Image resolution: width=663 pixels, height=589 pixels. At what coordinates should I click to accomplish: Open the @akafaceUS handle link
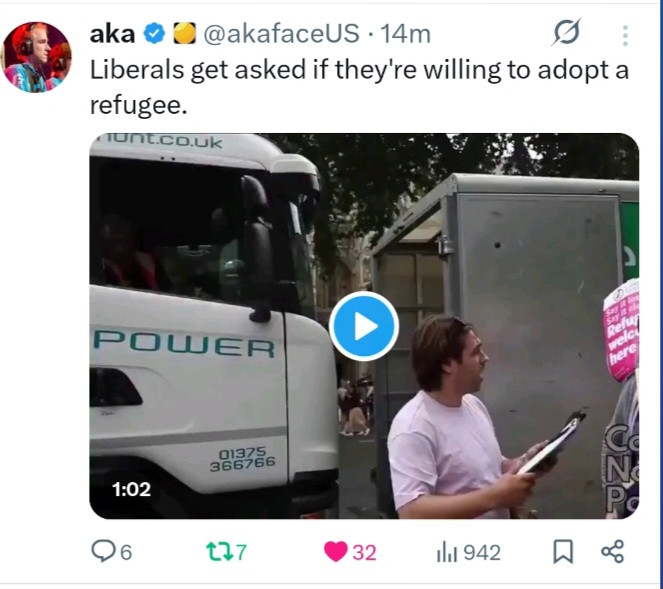click(x=282, y=34)
